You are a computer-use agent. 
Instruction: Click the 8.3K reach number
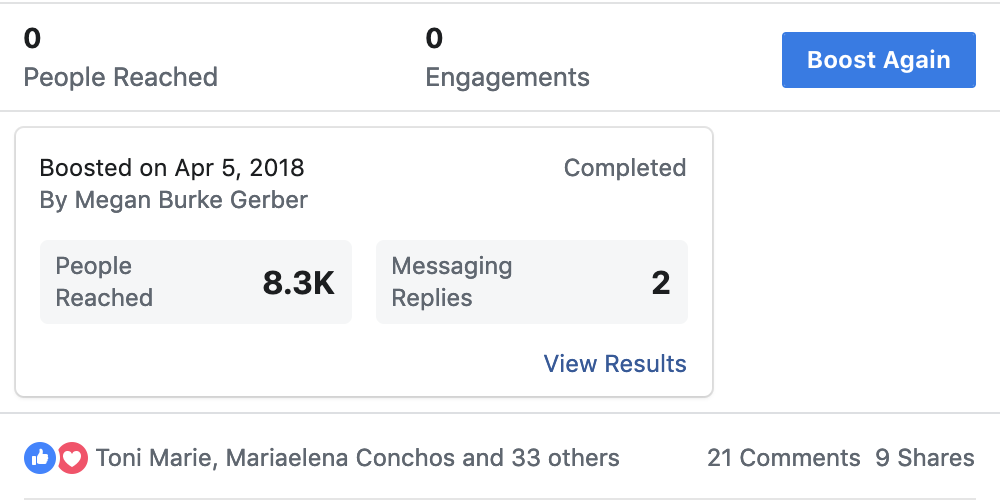click(x=298, y=283)
